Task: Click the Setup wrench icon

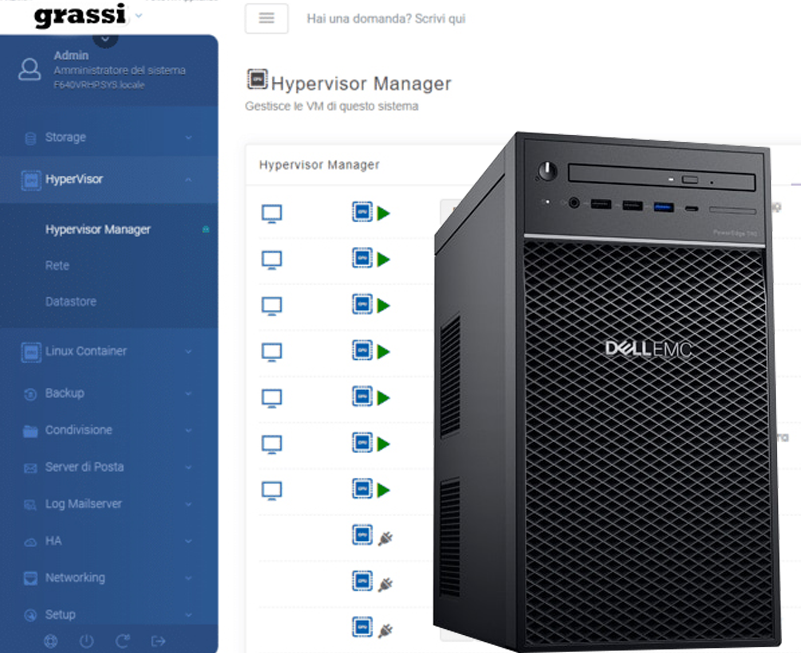Action: tap(31, 615)
